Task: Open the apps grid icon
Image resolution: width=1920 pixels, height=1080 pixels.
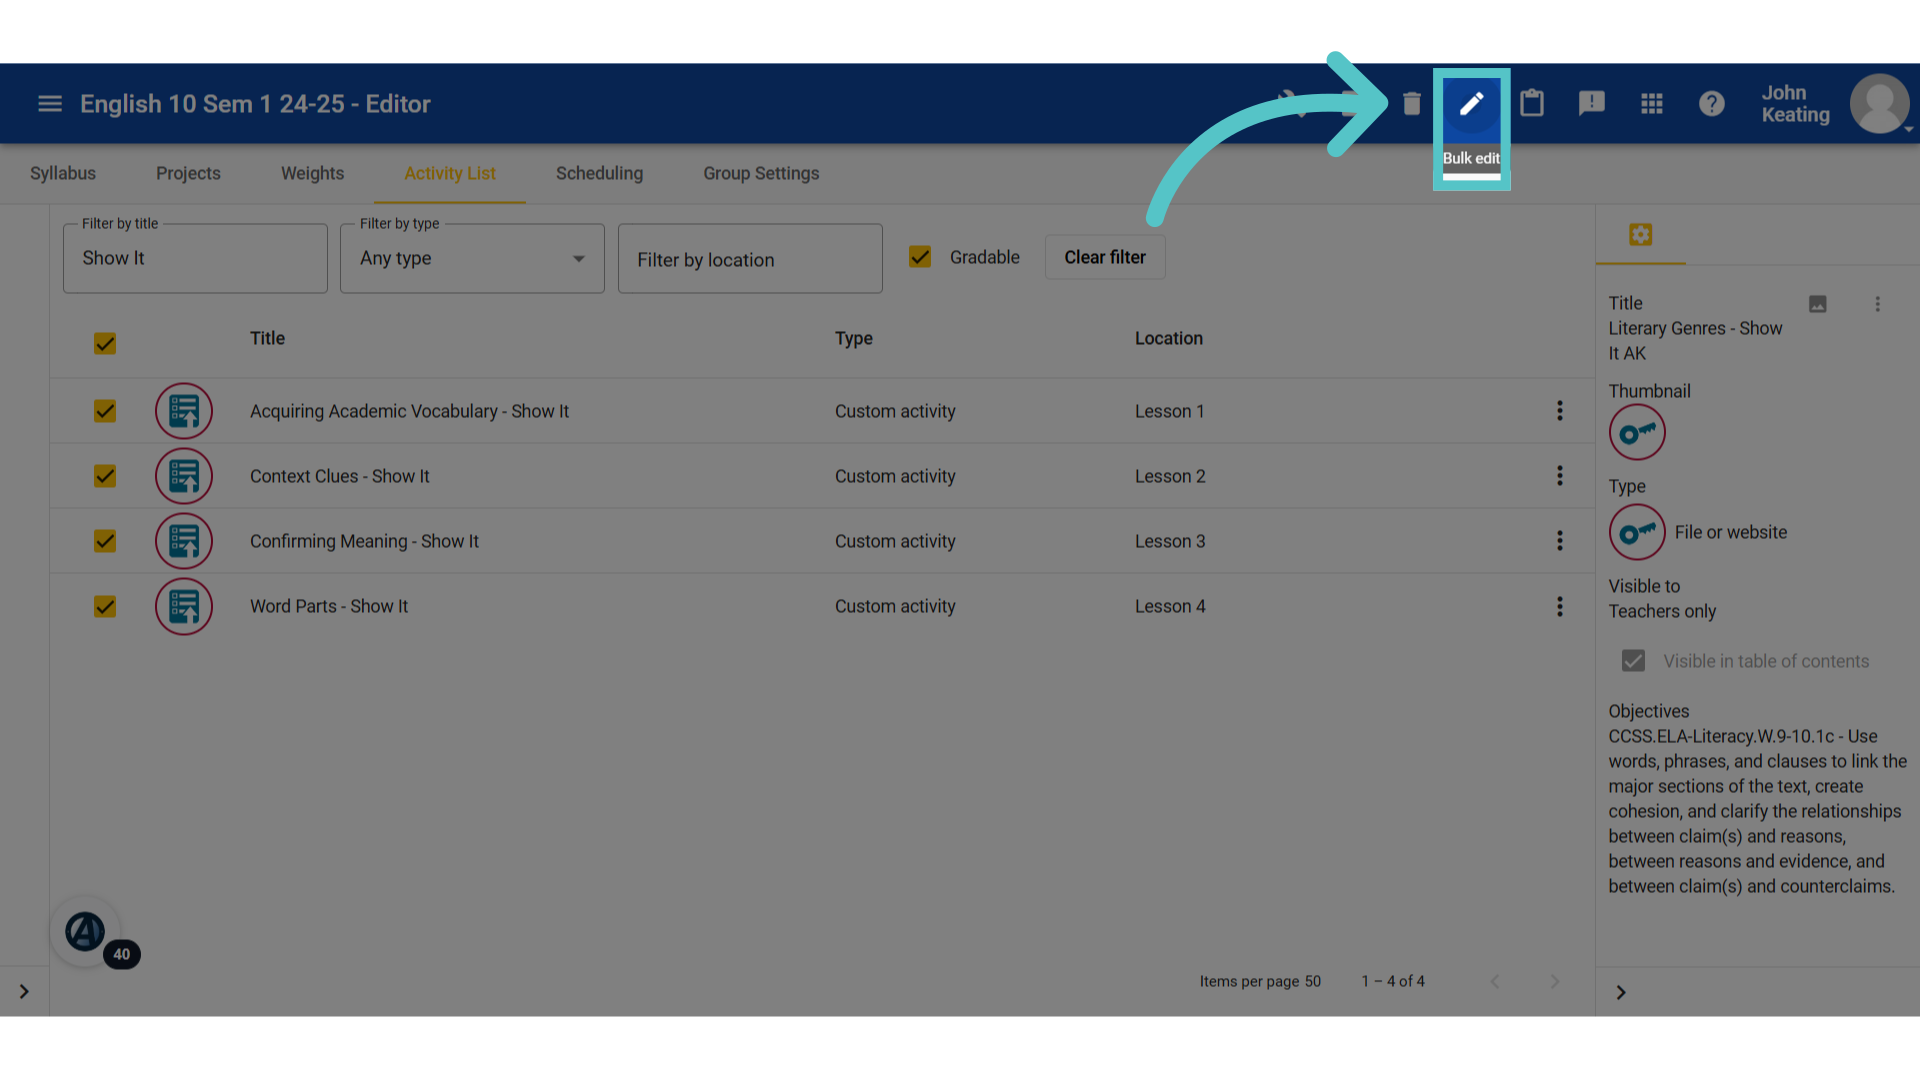Action: pos(1652,104)
